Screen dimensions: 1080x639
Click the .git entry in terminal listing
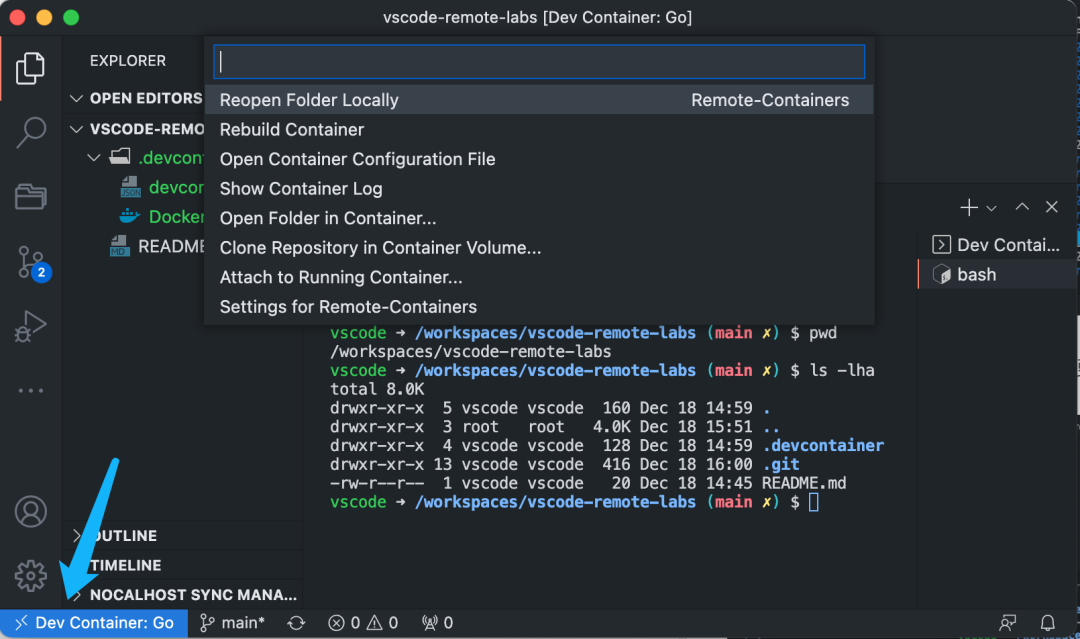[x=781, y=464]
